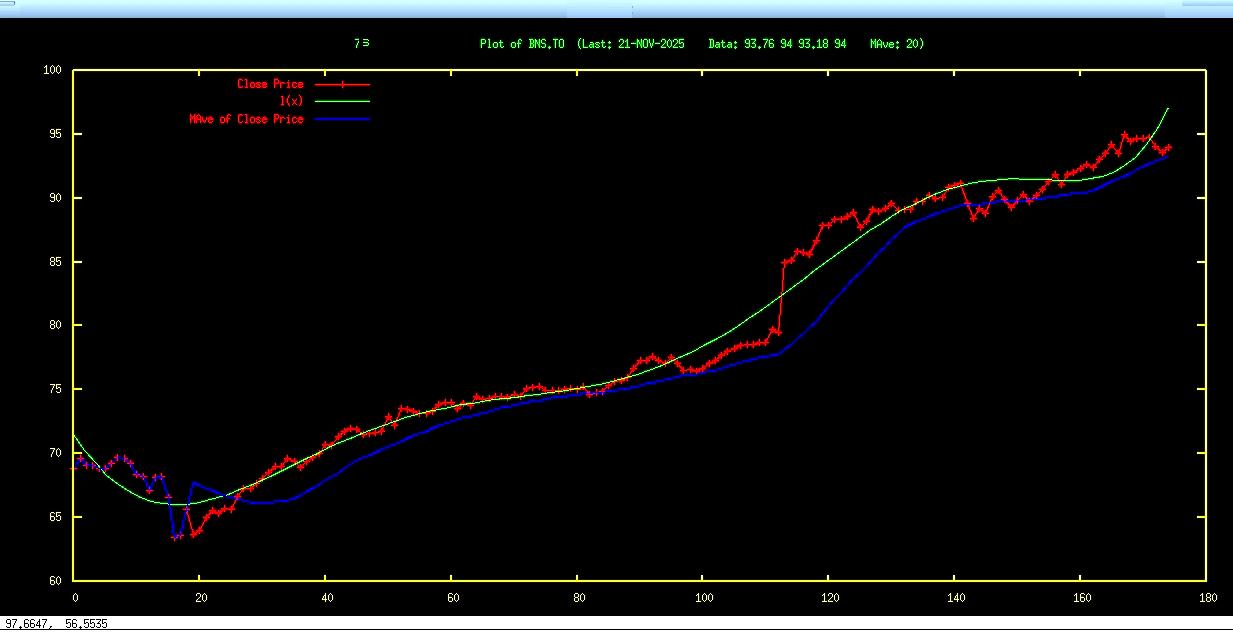Click the red Close Price legend line sample
The image size is (1233, 632).
(x=341, y=85)
